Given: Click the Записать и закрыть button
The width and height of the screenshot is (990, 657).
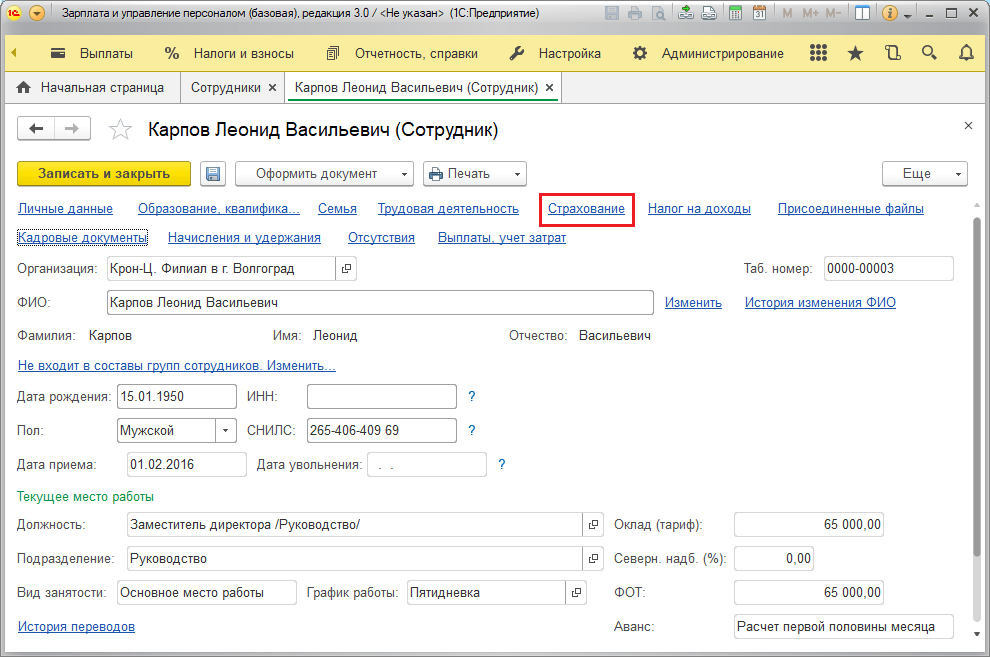Looking at the screenshot, I should tap(104, 174).
